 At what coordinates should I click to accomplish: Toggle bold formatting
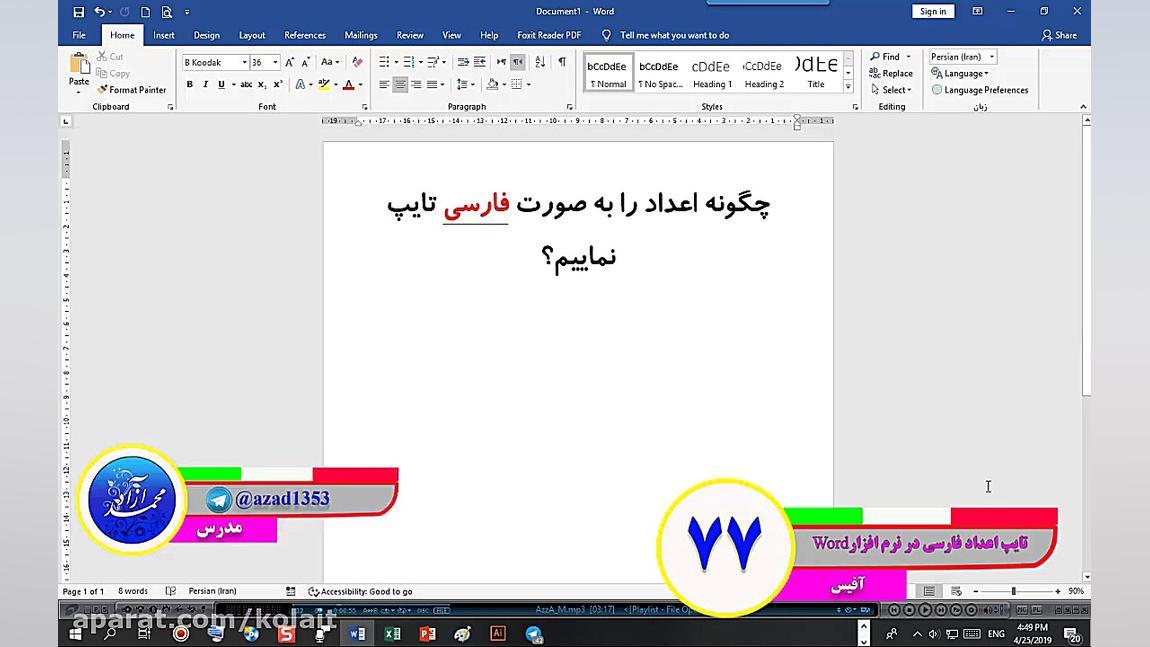point(189,84)
